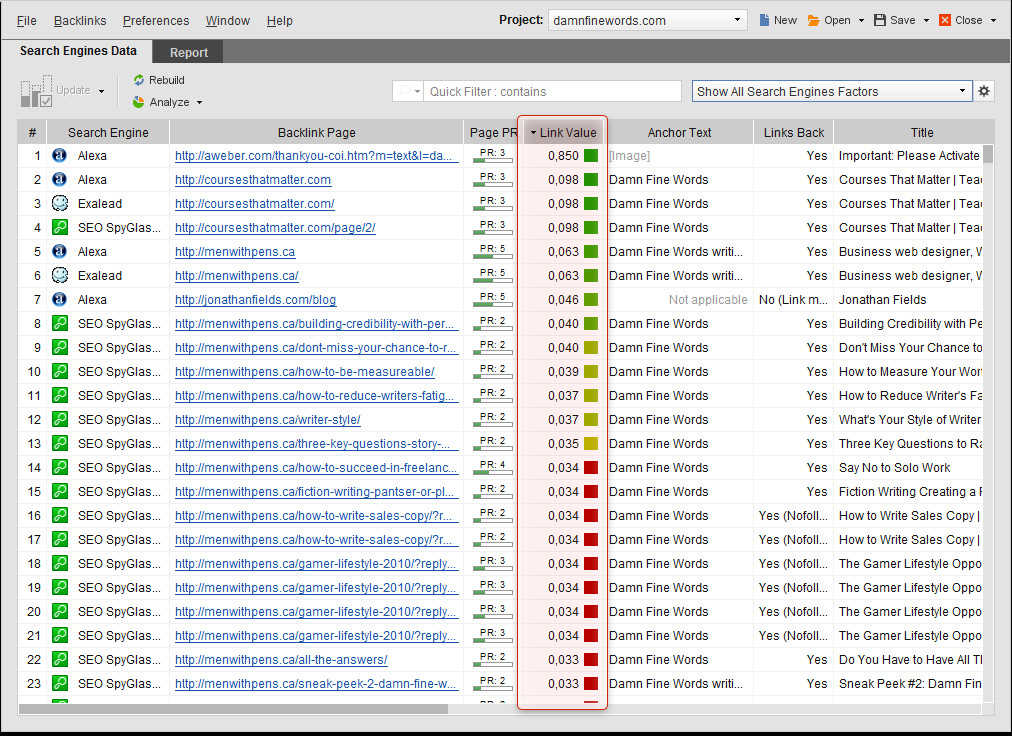
Task: Click the Close project red icon
Action: pyautogui.click(x=945, y=20)
